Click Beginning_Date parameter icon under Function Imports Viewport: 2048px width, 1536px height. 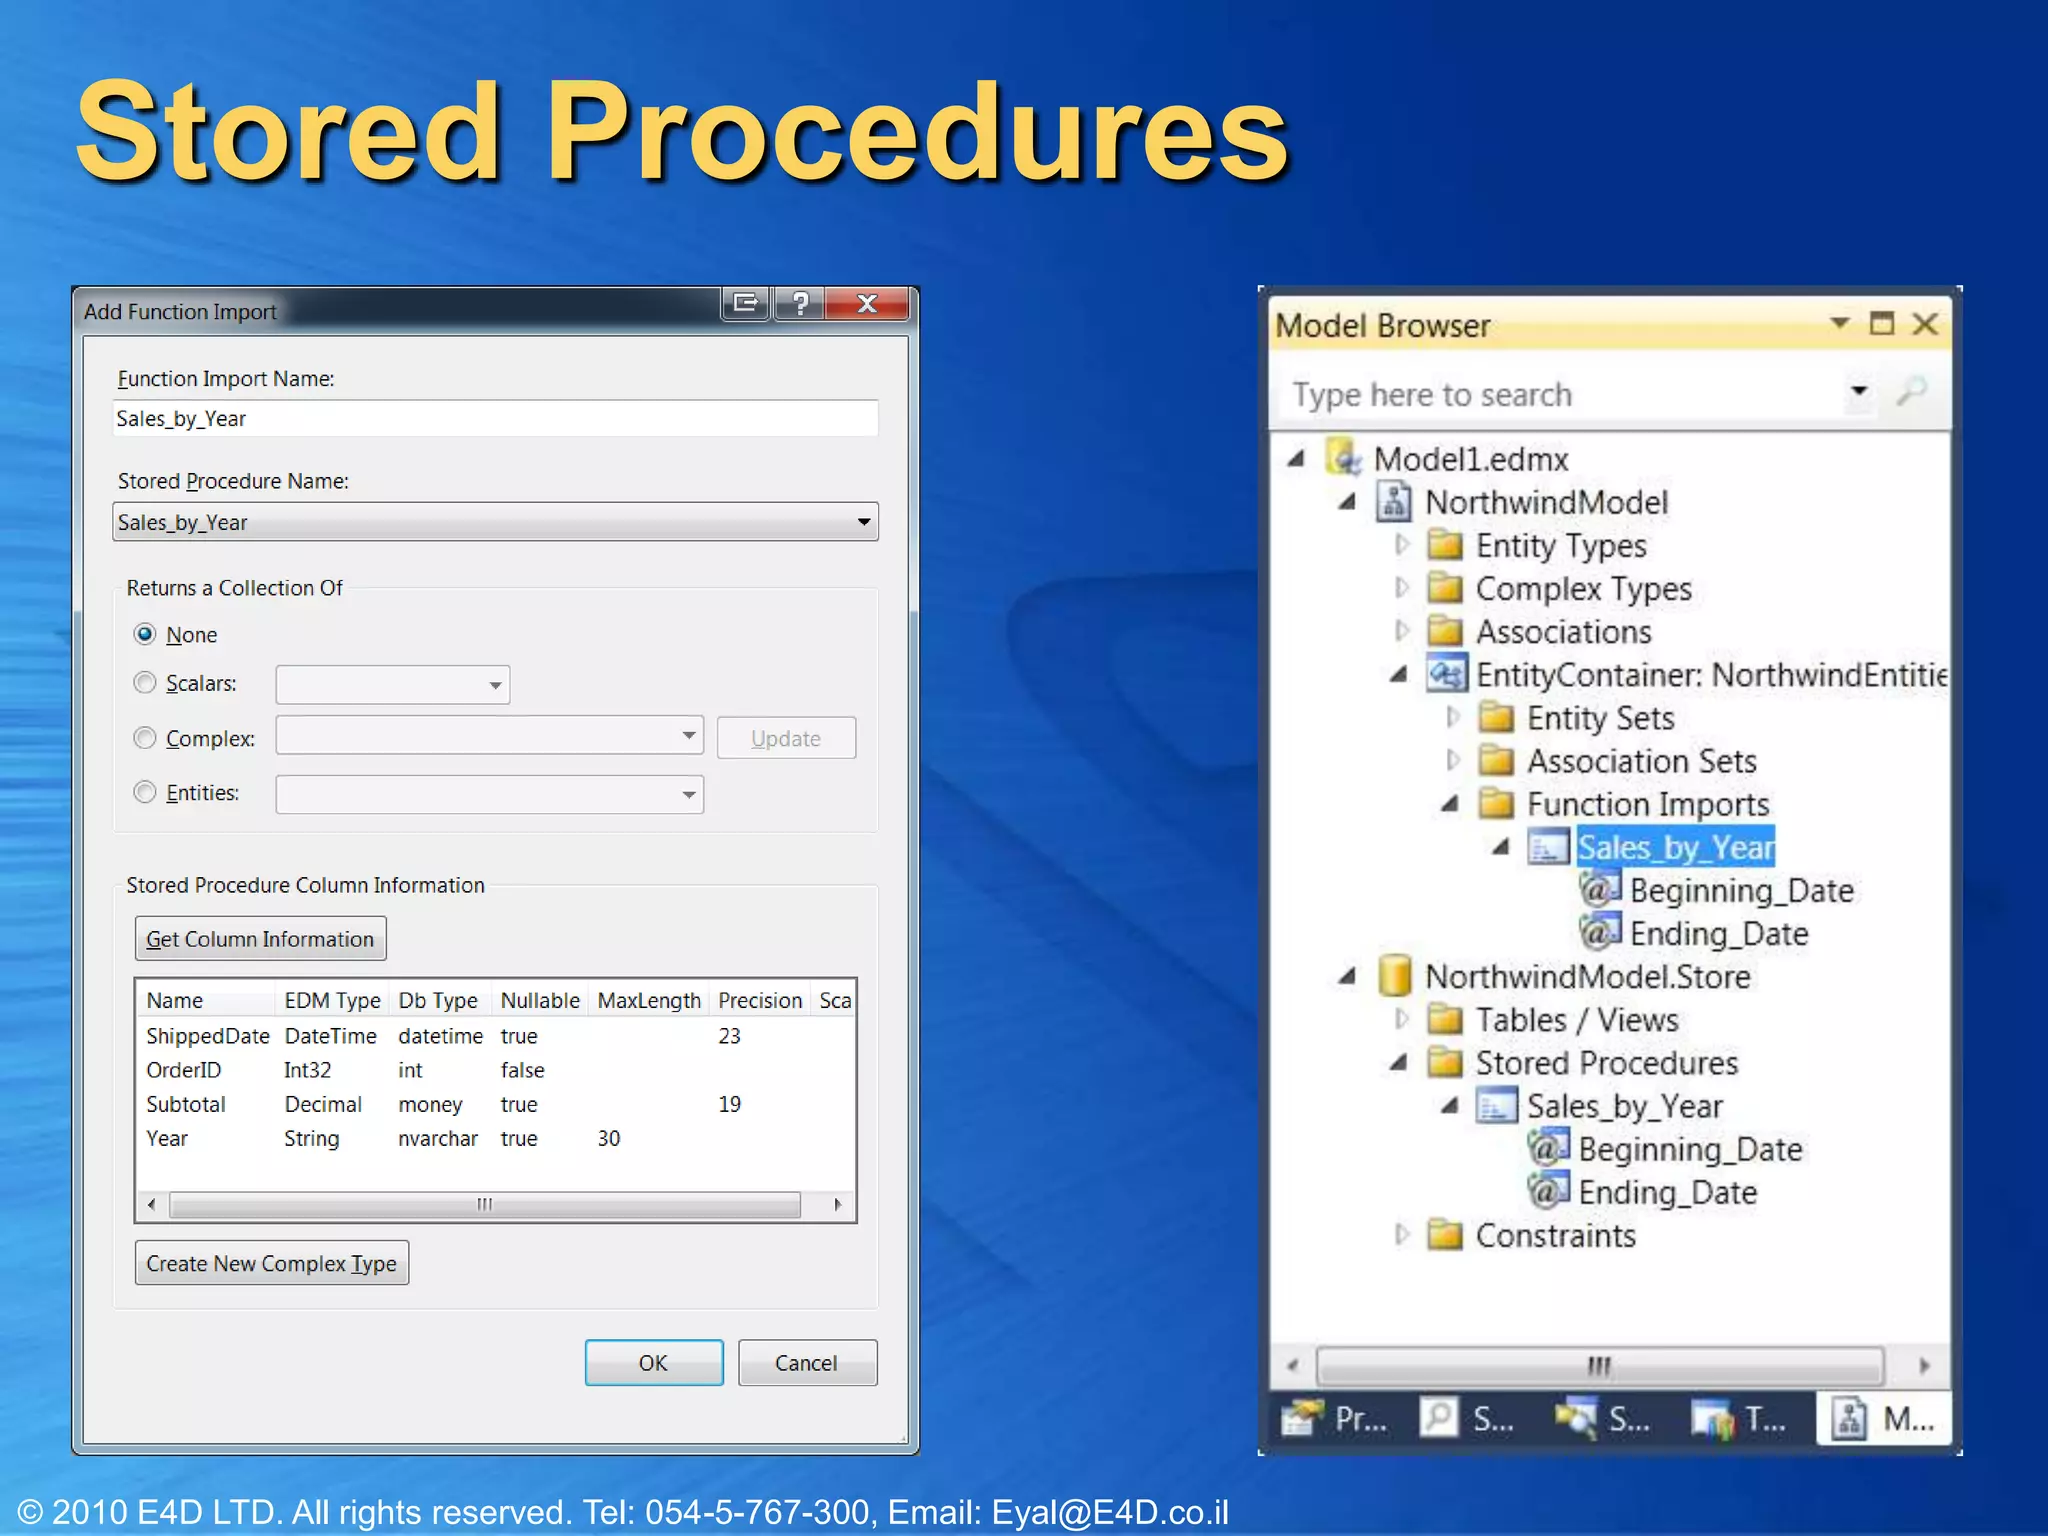pos(1600,888)
